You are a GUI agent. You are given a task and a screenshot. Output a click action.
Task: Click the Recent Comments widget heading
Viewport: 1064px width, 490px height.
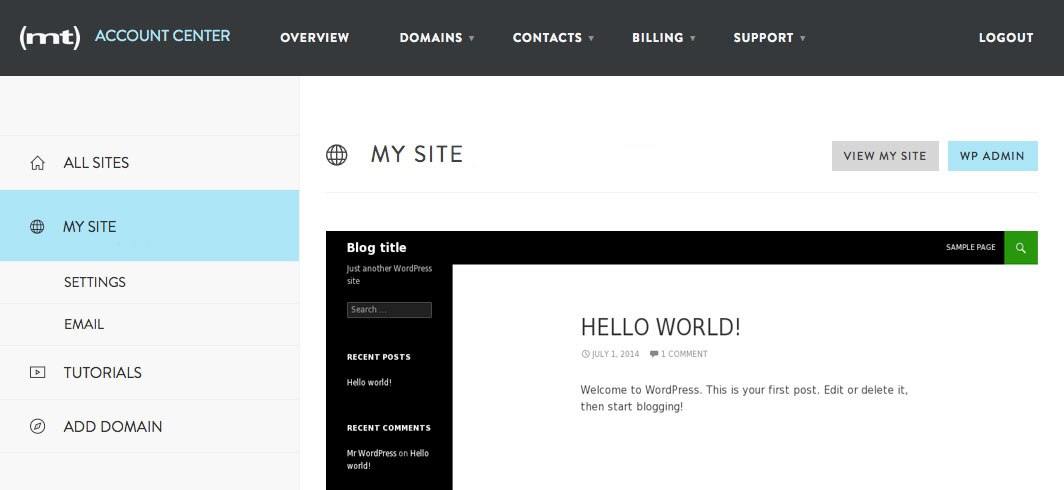389,428
